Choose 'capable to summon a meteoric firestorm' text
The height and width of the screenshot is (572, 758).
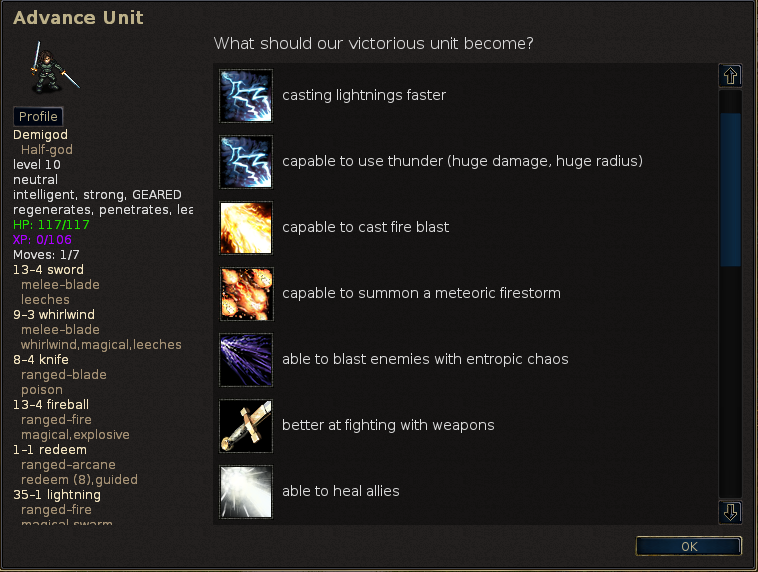tap(421, 293)
